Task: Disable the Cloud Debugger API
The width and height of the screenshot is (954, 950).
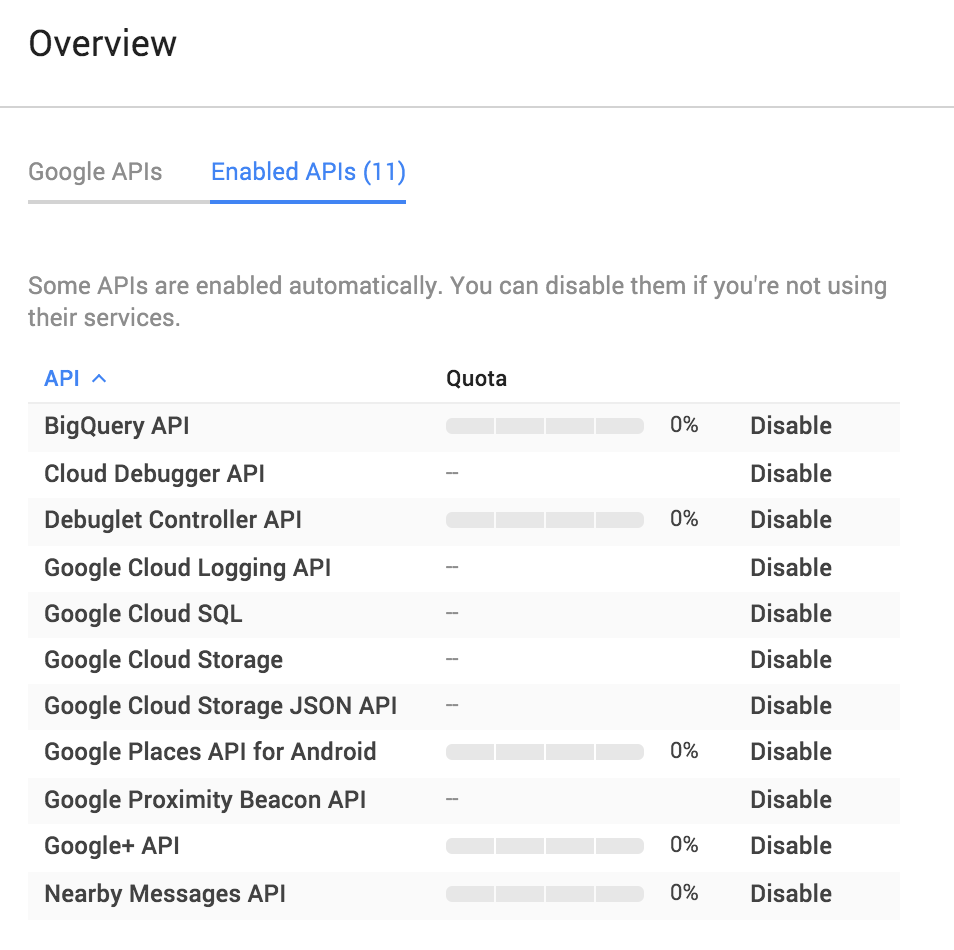Action: click(791, 473)
